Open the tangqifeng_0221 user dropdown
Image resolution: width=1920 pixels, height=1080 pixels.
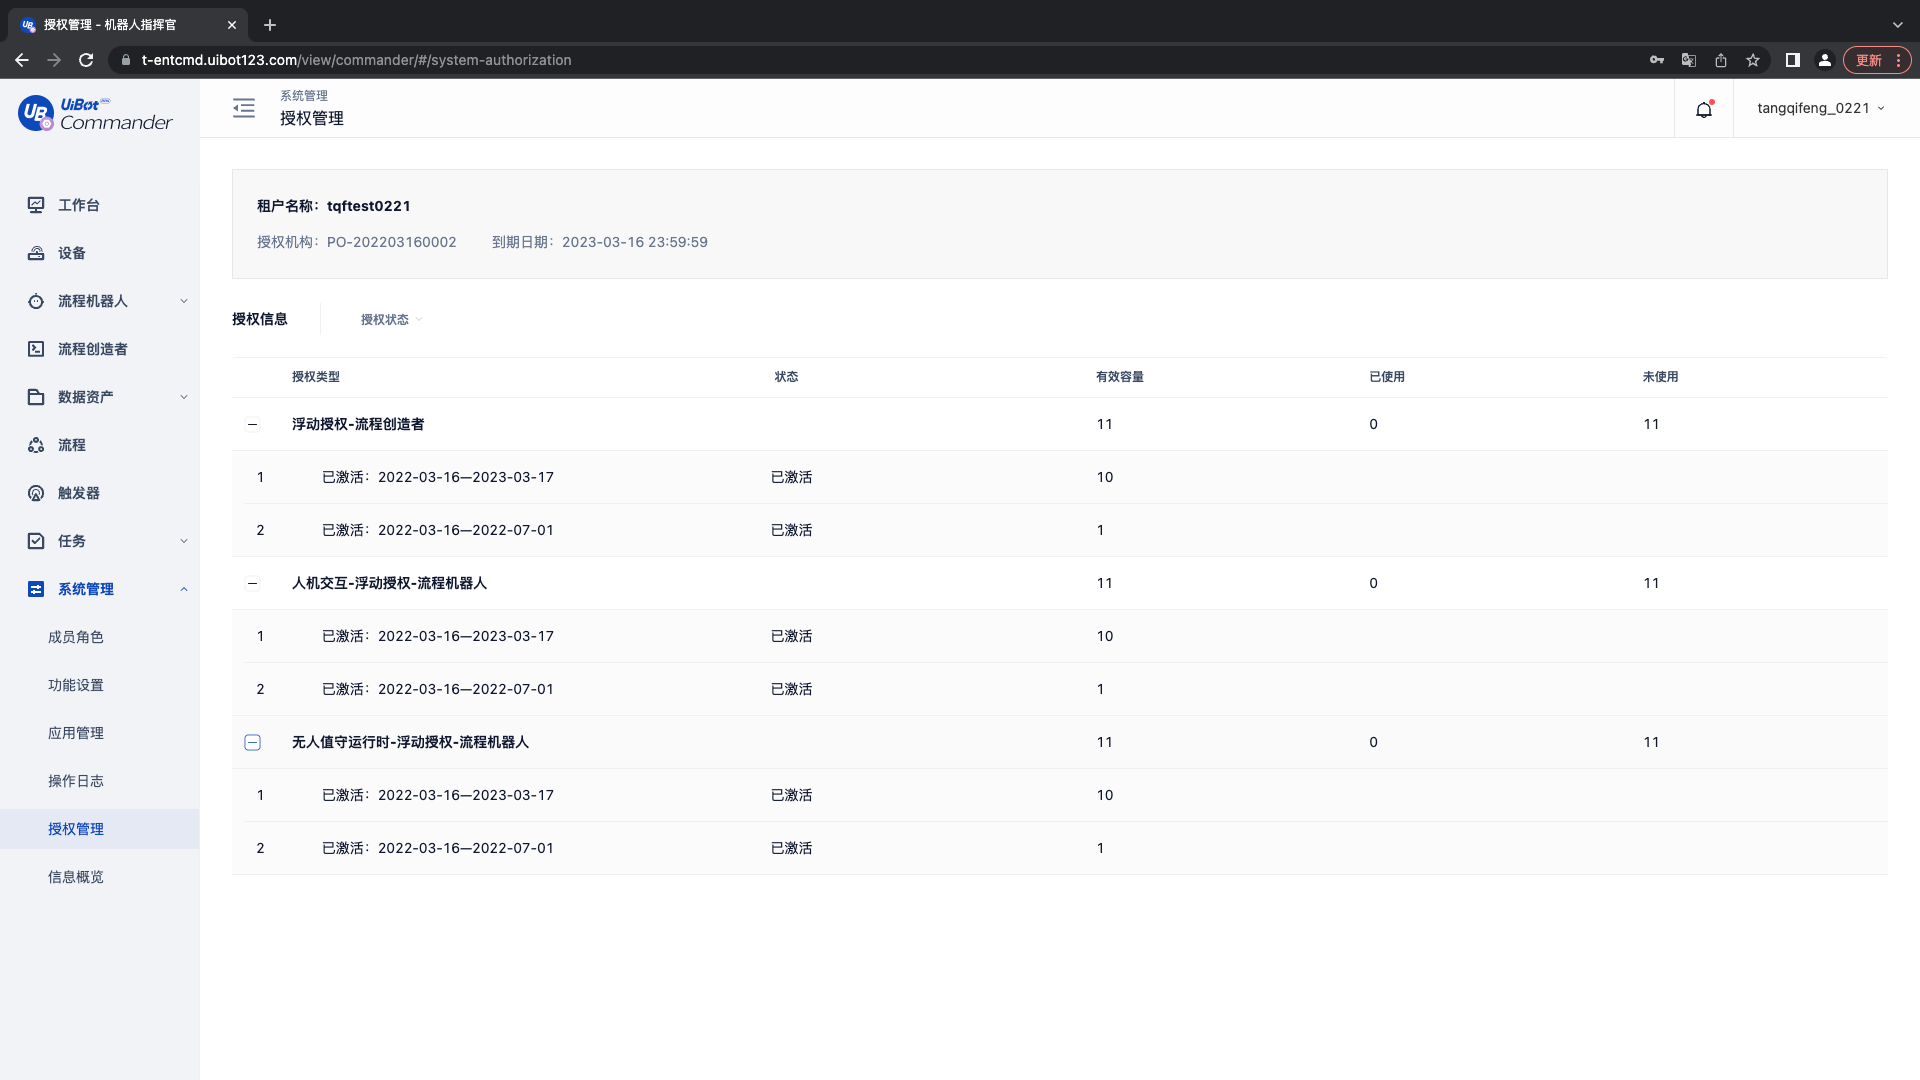pyautogui.click(x=1821, y=108)
